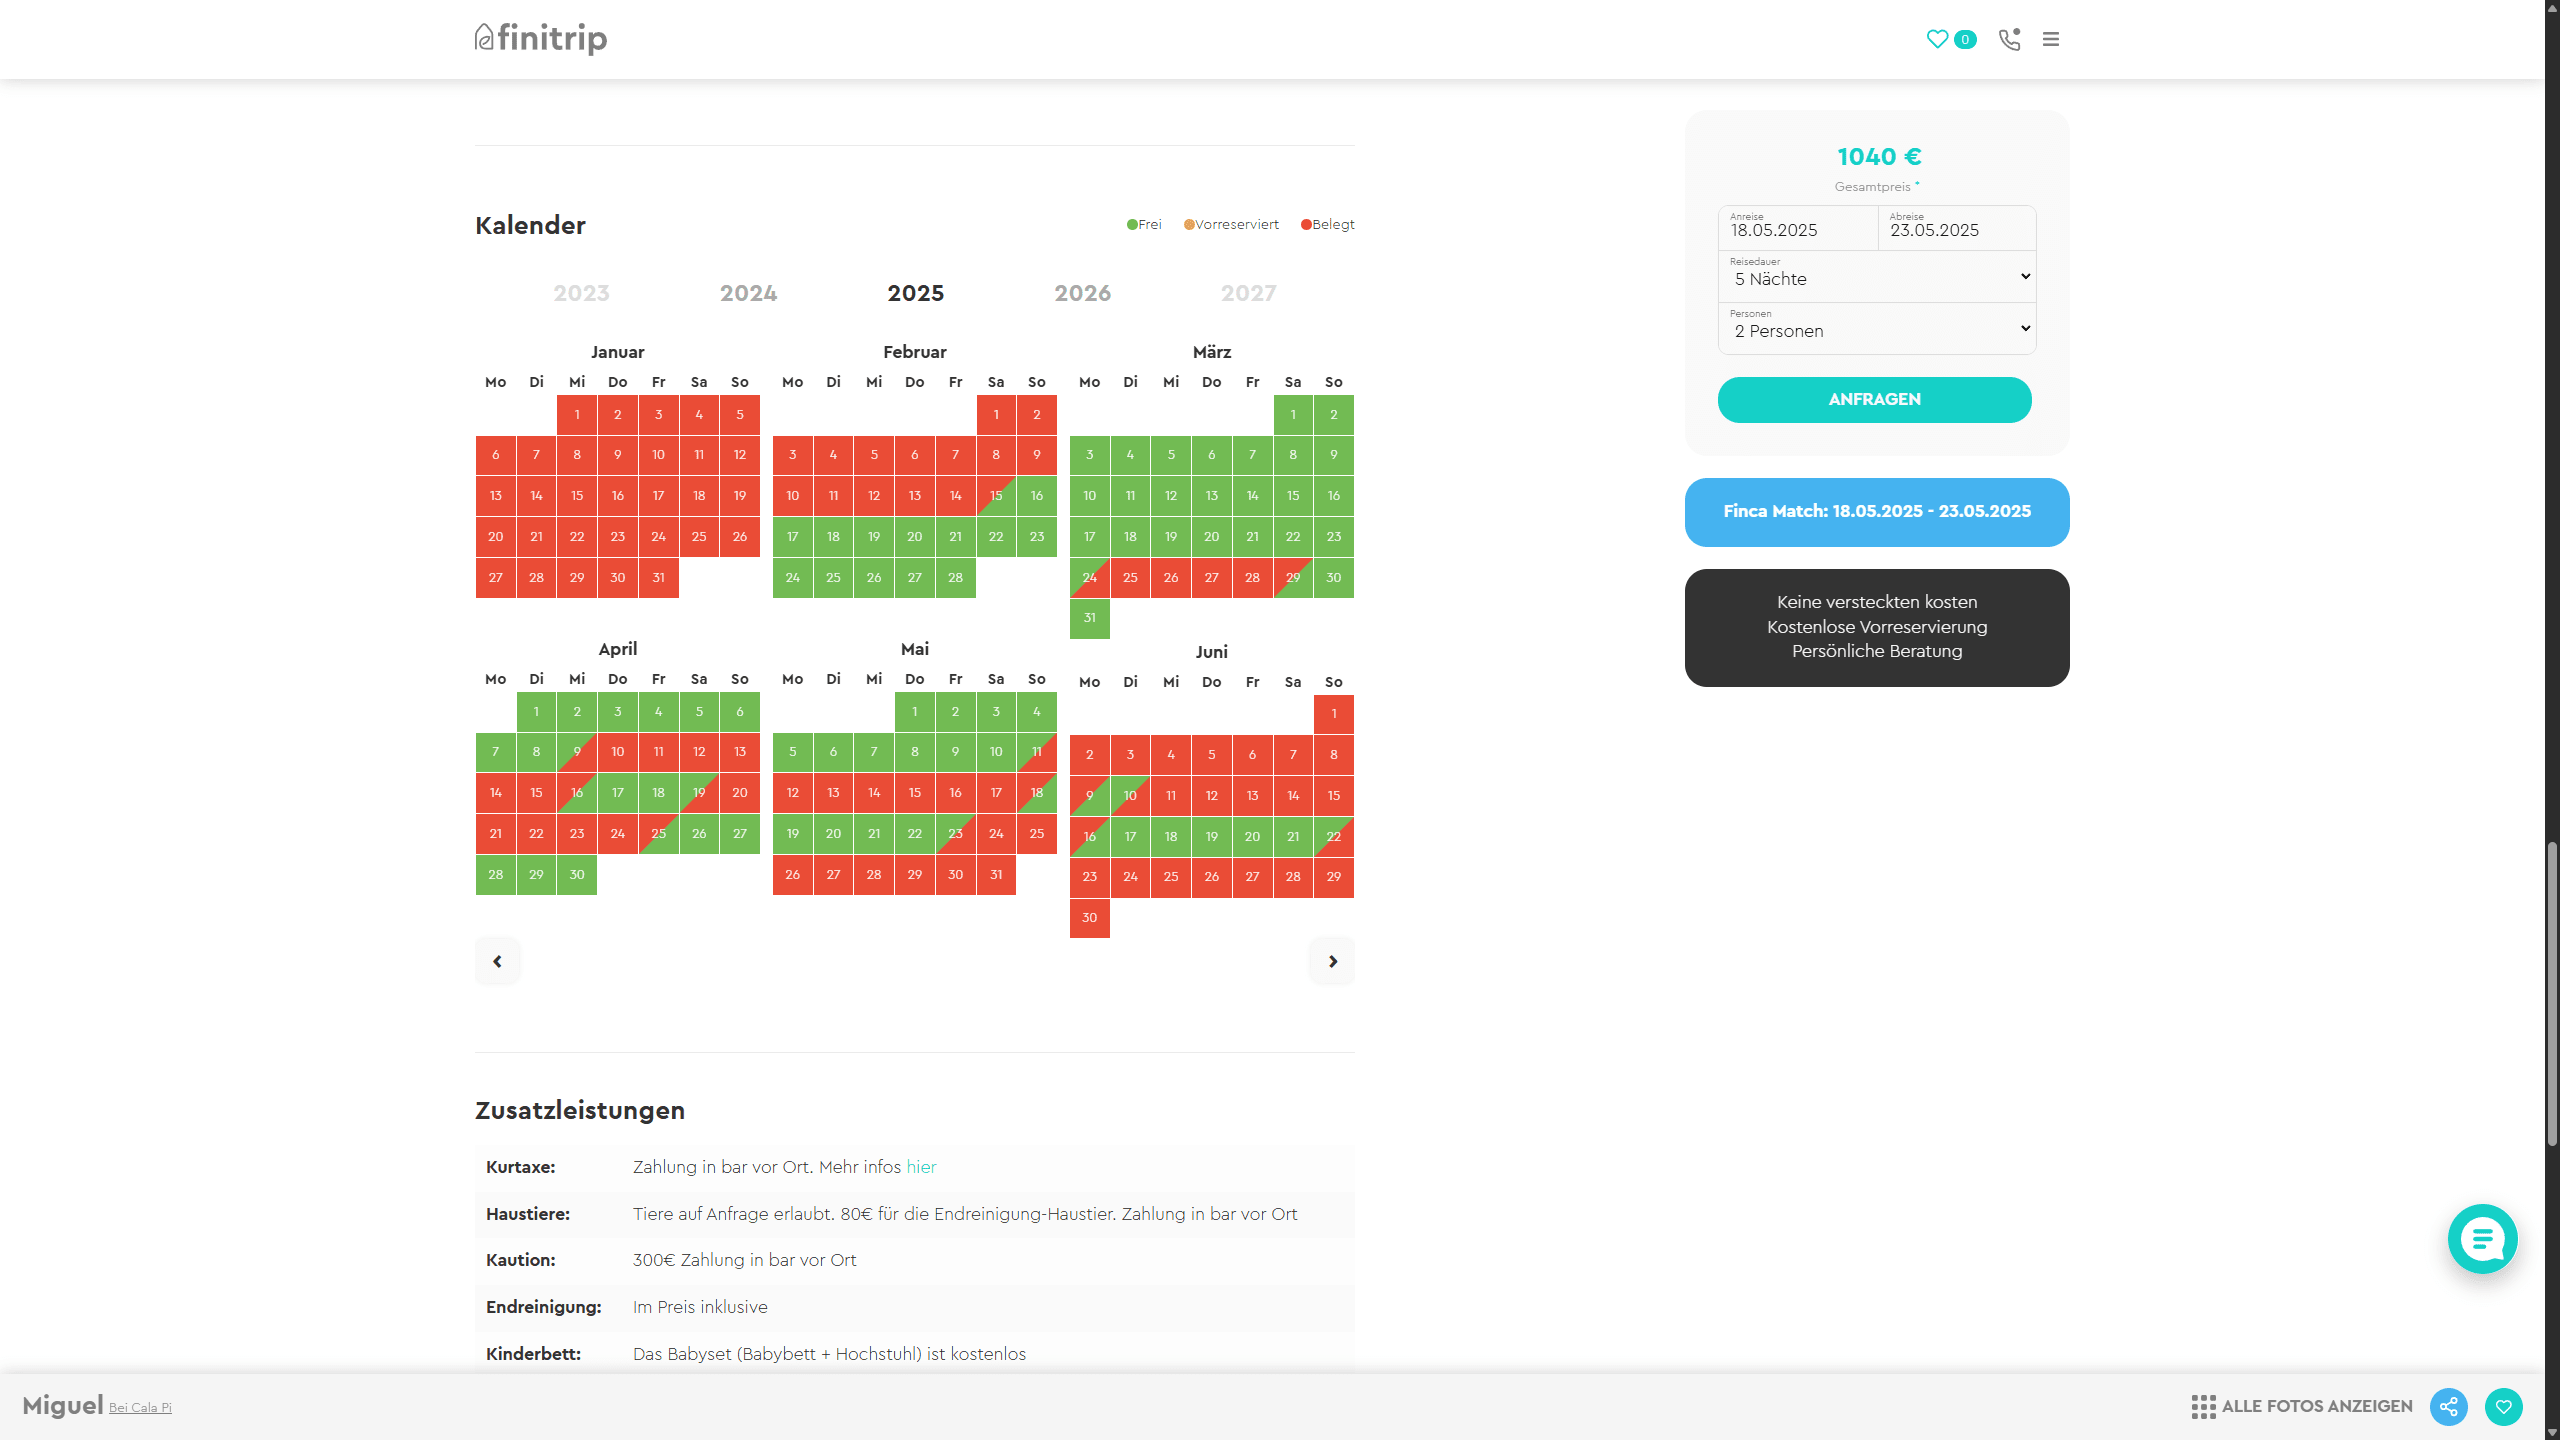Select year 2027 in calendar
Screen dimensions: 2560x1440
point(1248,293)
